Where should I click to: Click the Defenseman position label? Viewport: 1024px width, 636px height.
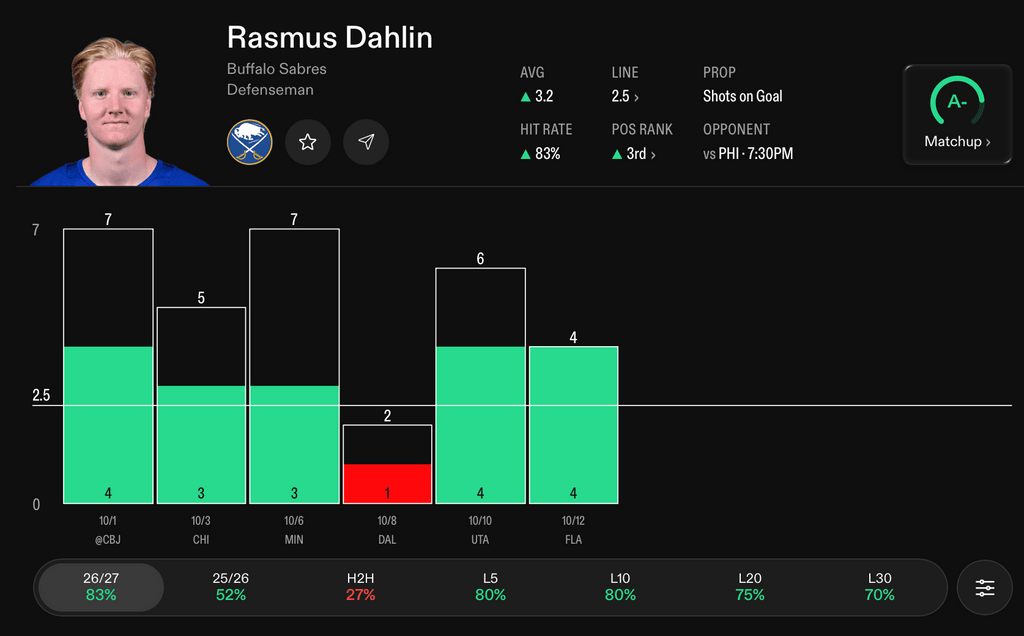click(270, 89)
